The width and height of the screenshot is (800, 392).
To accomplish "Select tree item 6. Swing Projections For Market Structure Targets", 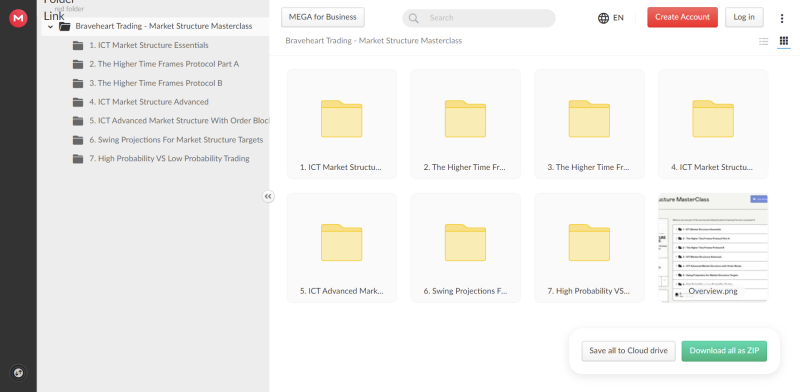I will tap(176, 140).
